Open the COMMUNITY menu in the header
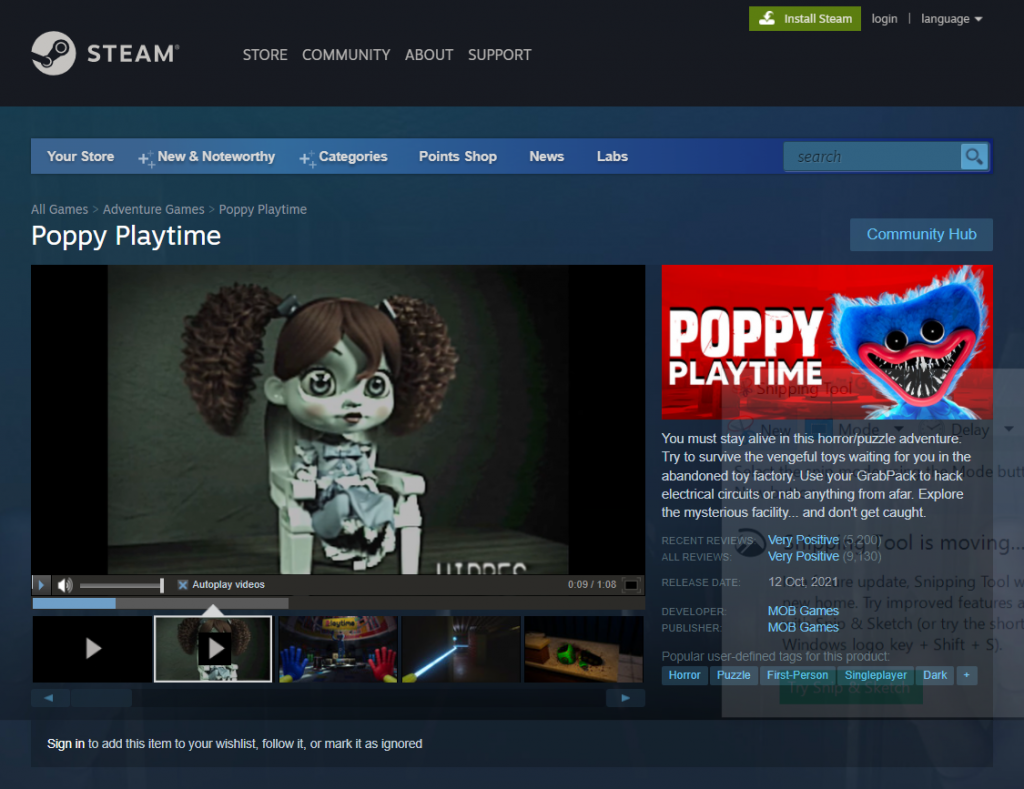The width and height of the screenshot is (1024, 789). pos(346,55)
